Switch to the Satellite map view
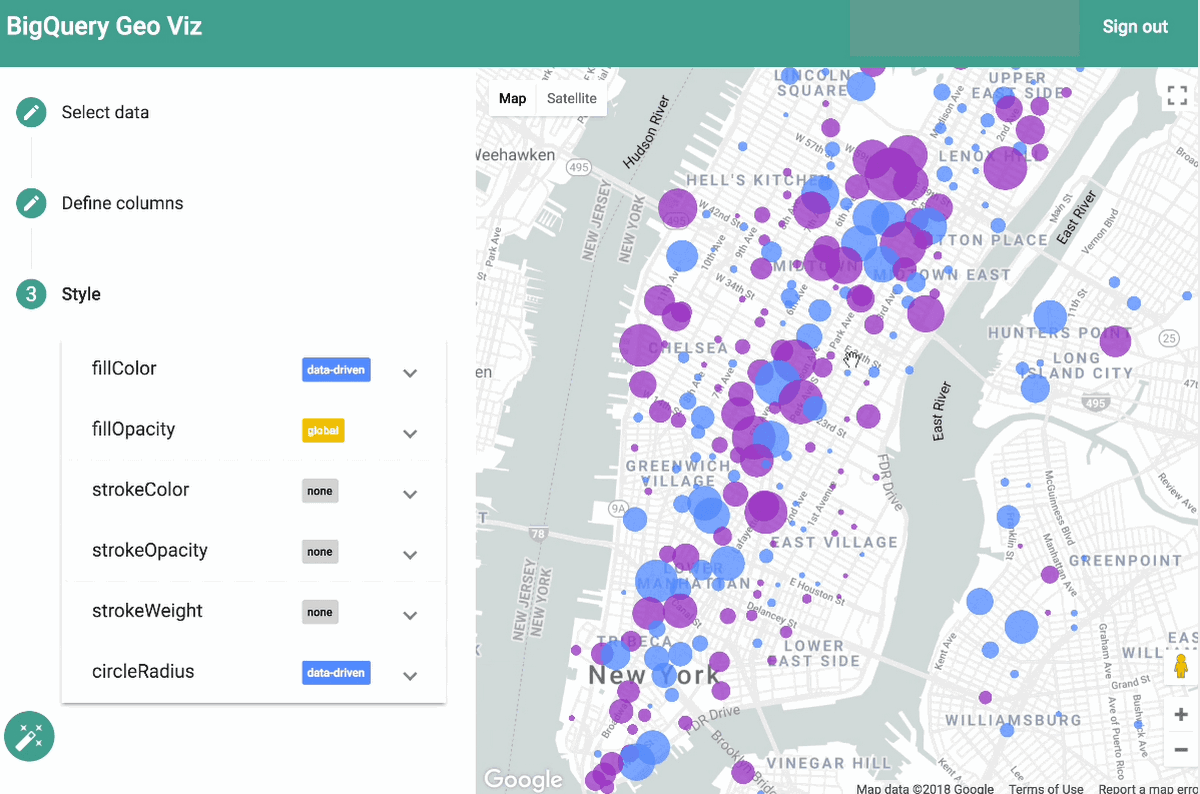1200x794 pixels. 571,98
